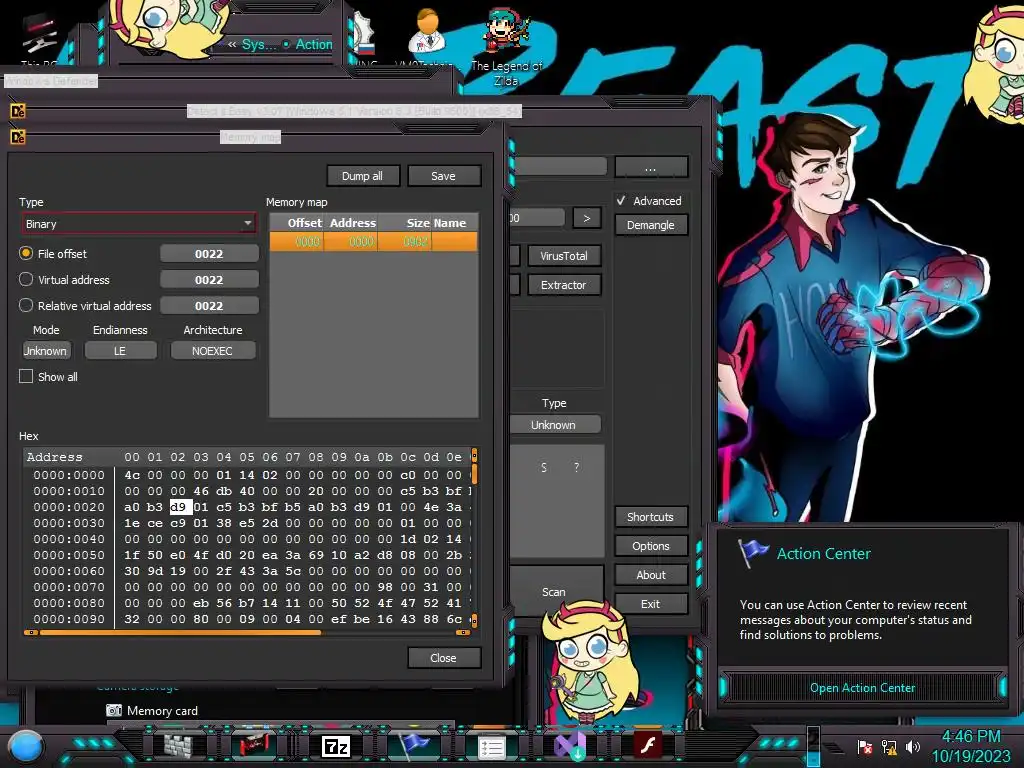
Task: Click the Offset column header
Action: (x=297, y=223)
